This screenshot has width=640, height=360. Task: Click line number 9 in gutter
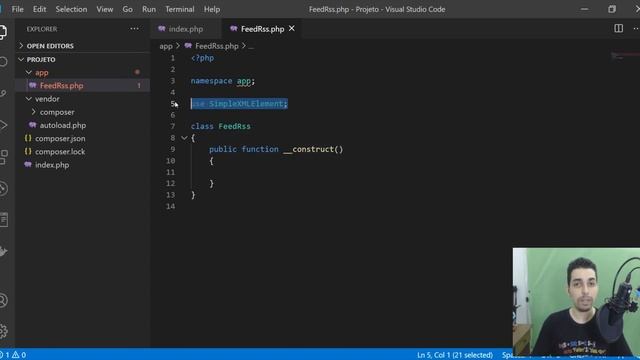(x=173, y=149)
